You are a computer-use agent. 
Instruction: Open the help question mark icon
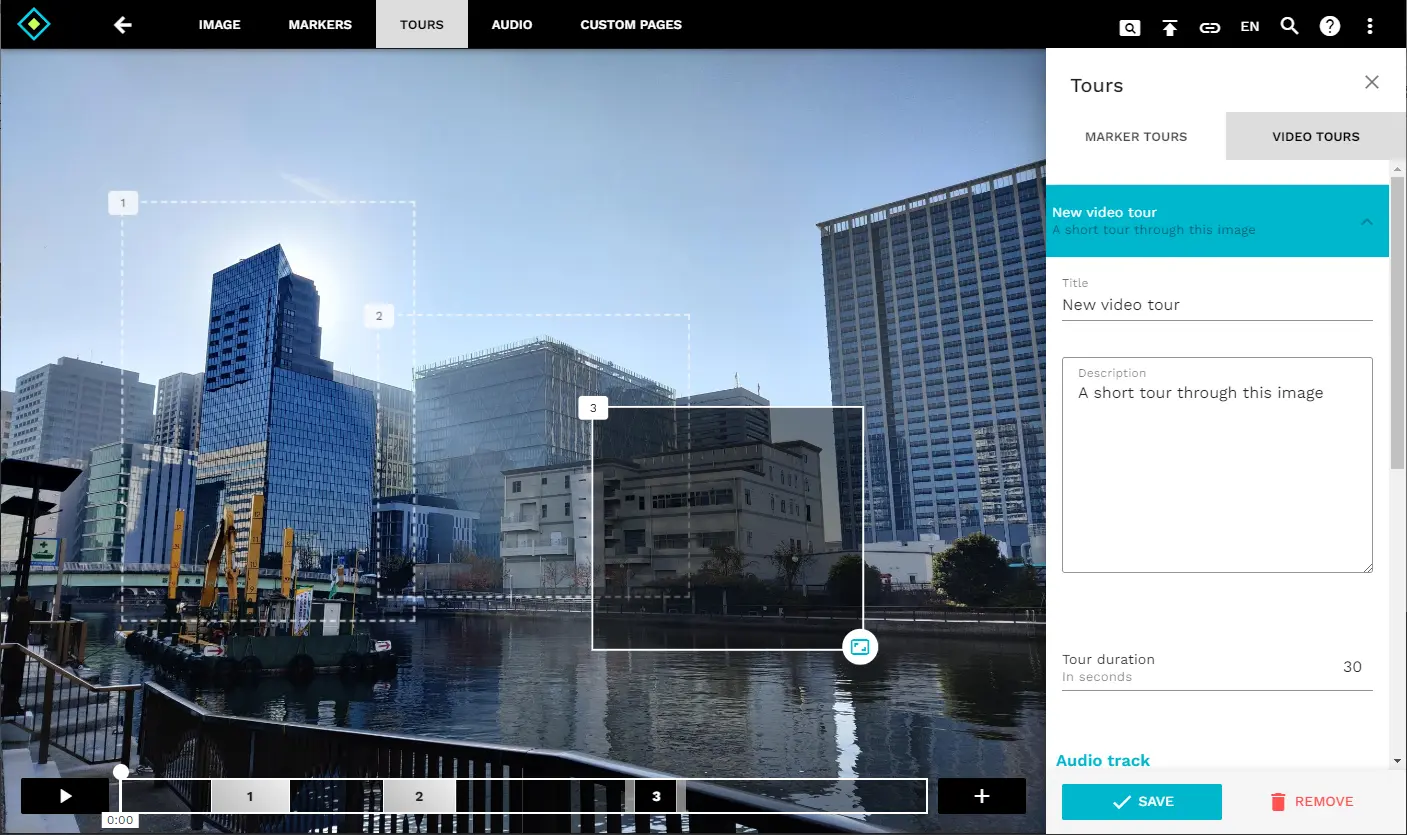click(1329, 26)
